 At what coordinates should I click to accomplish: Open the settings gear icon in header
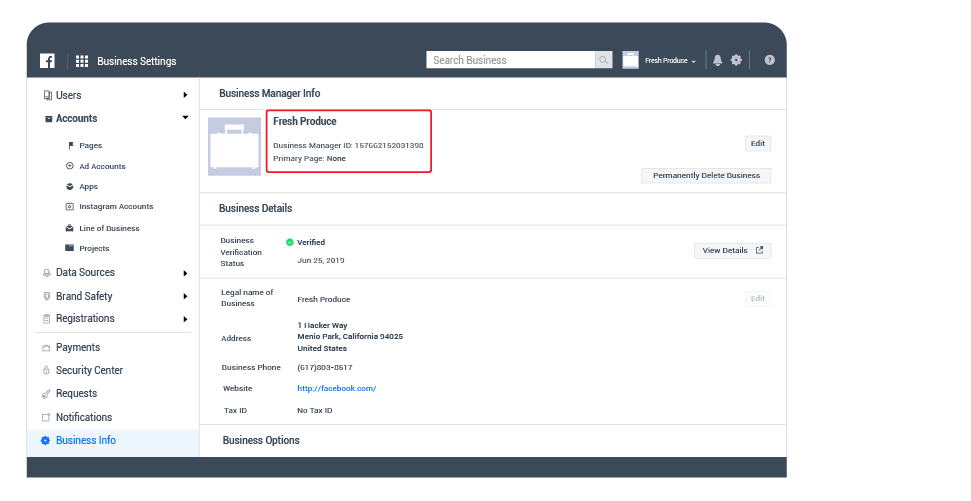(736, 60)
